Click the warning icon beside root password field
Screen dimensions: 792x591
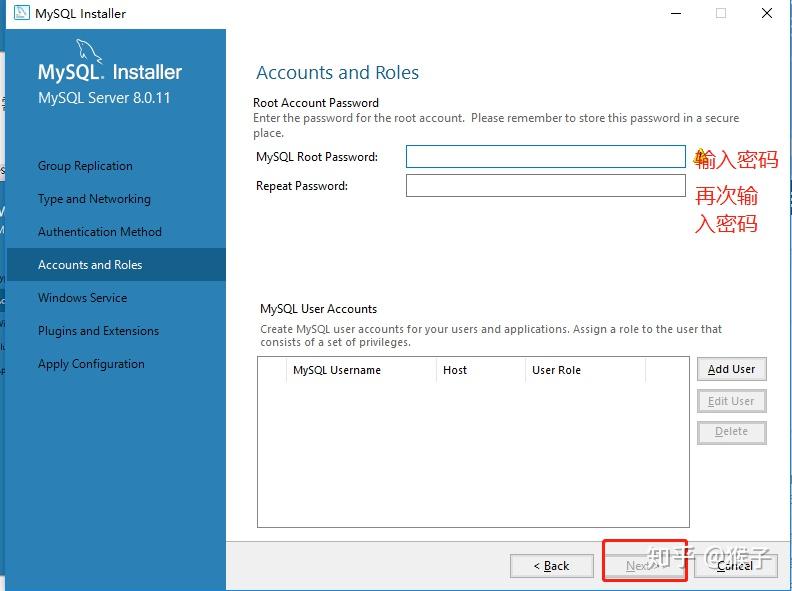pyautogui.click(x=700, y=157)
